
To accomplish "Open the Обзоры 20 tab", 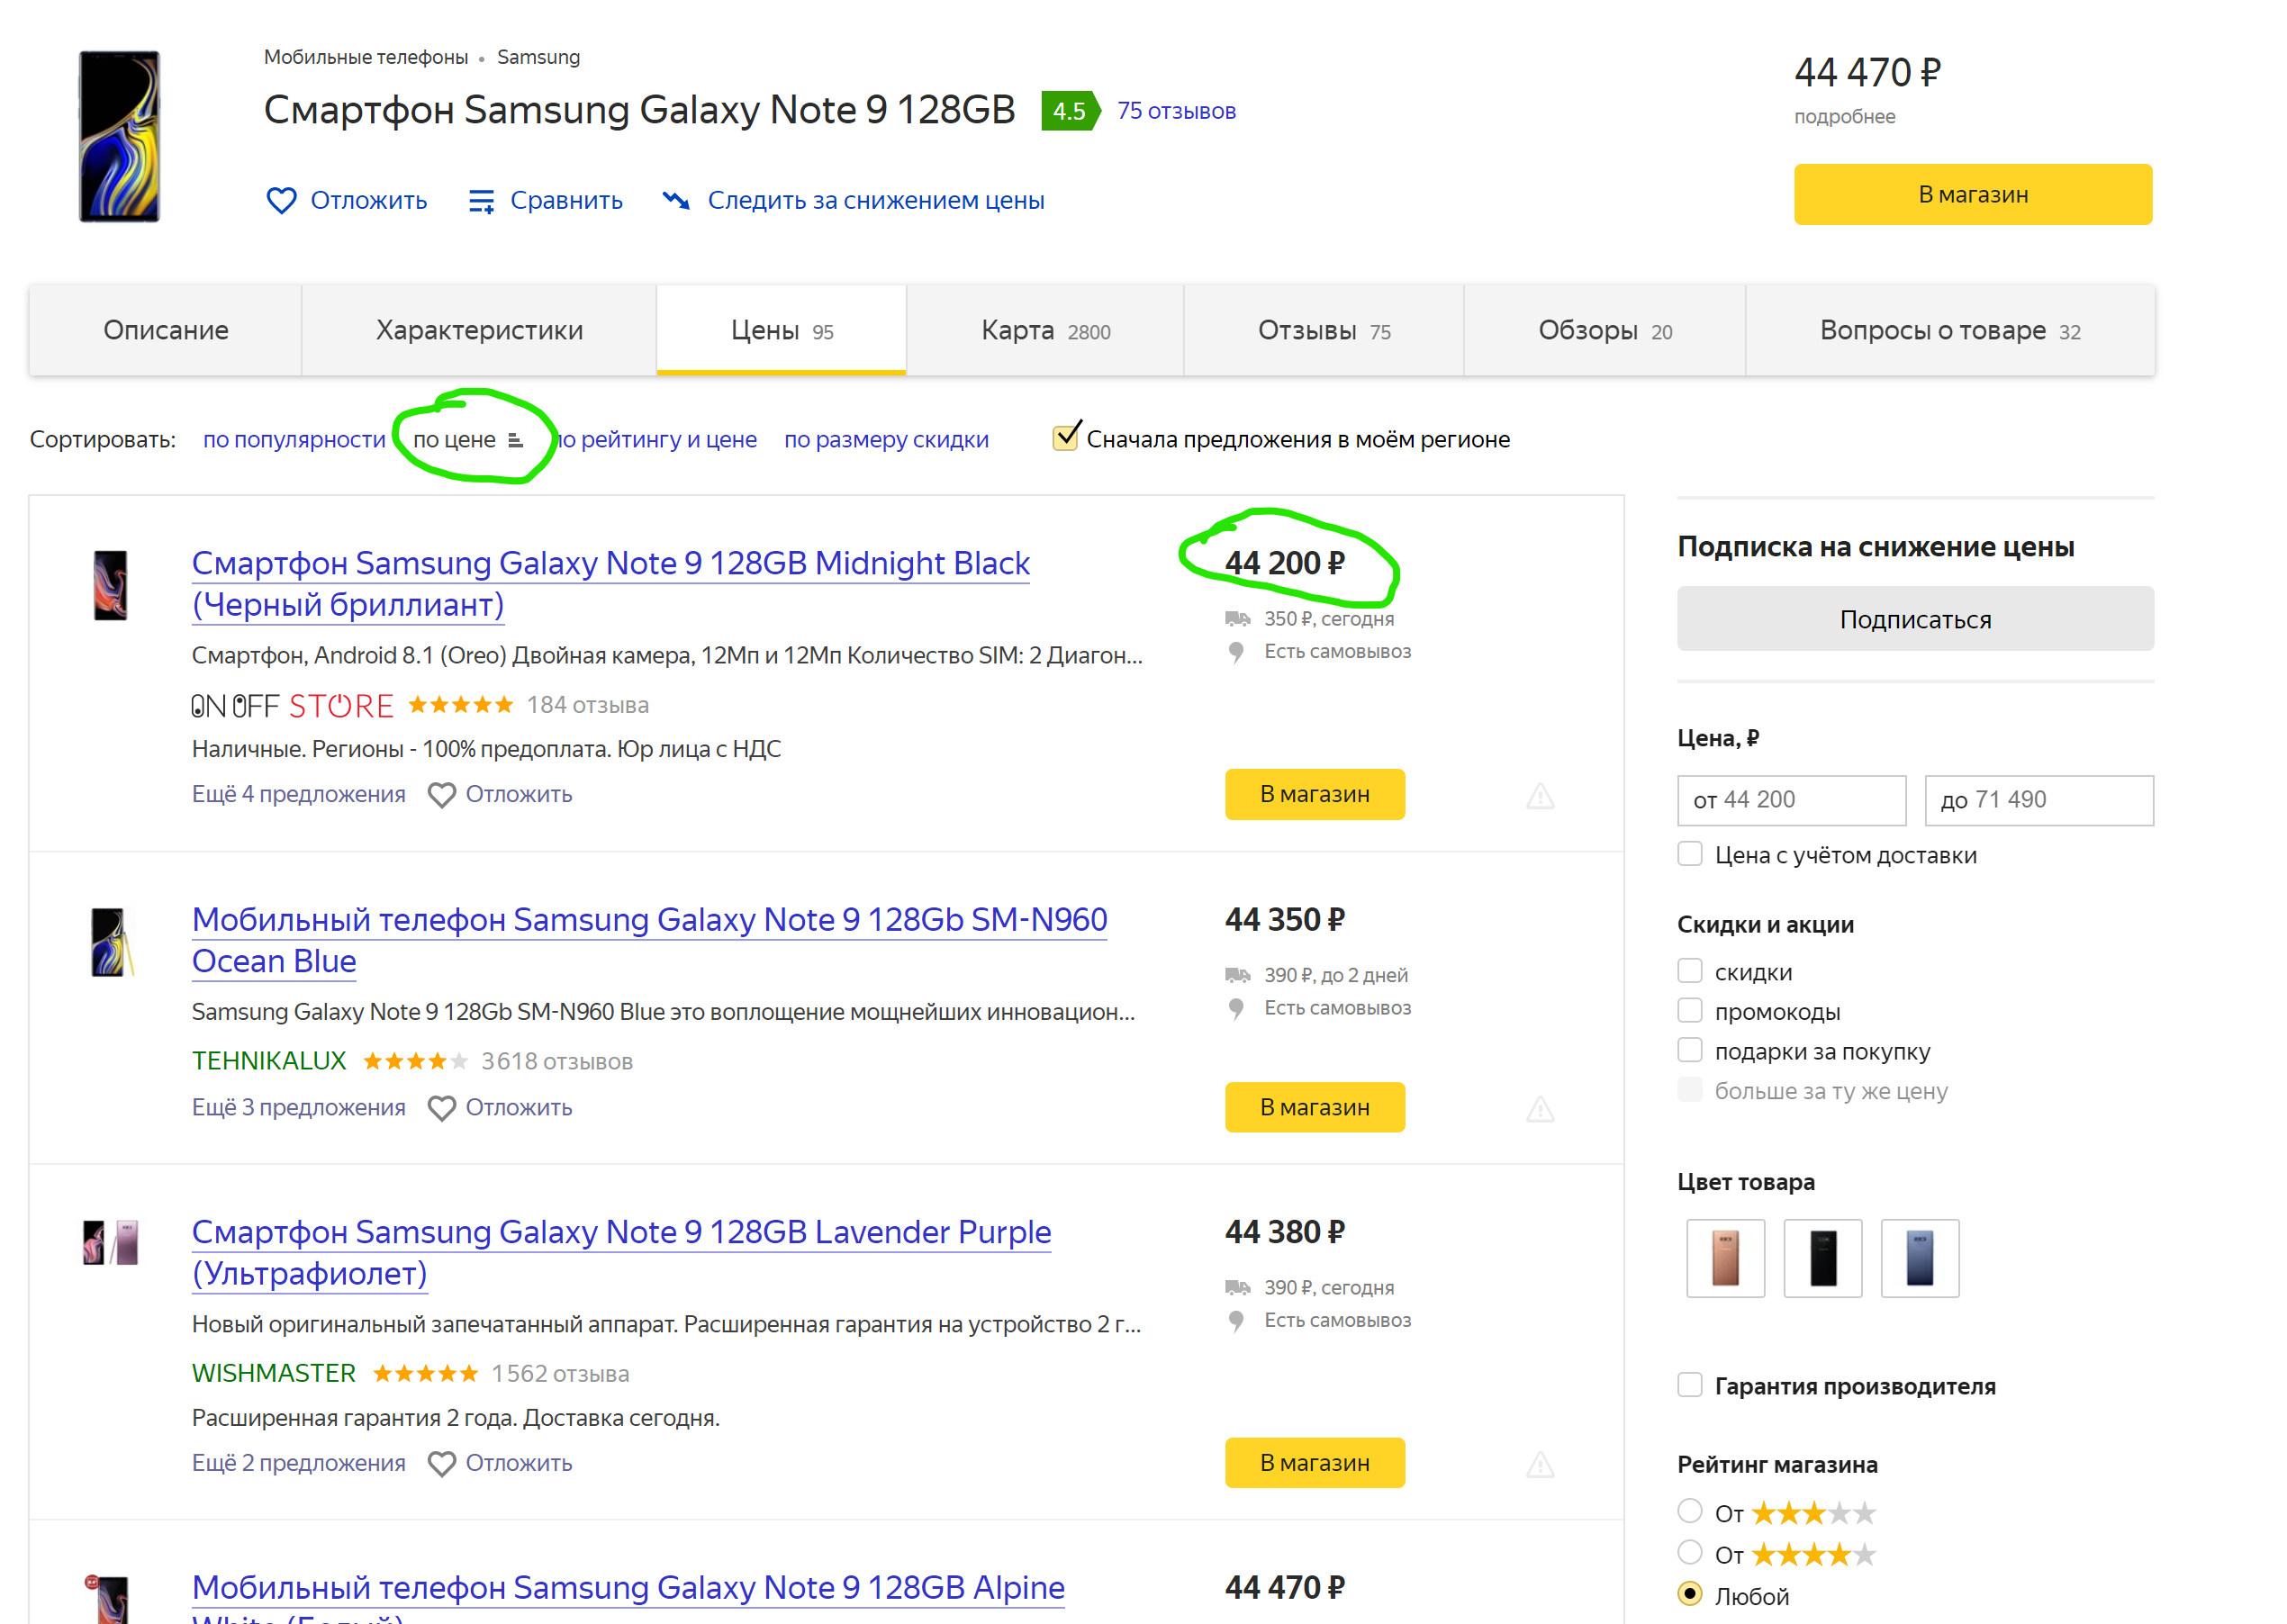I will tap(1604, 330).
